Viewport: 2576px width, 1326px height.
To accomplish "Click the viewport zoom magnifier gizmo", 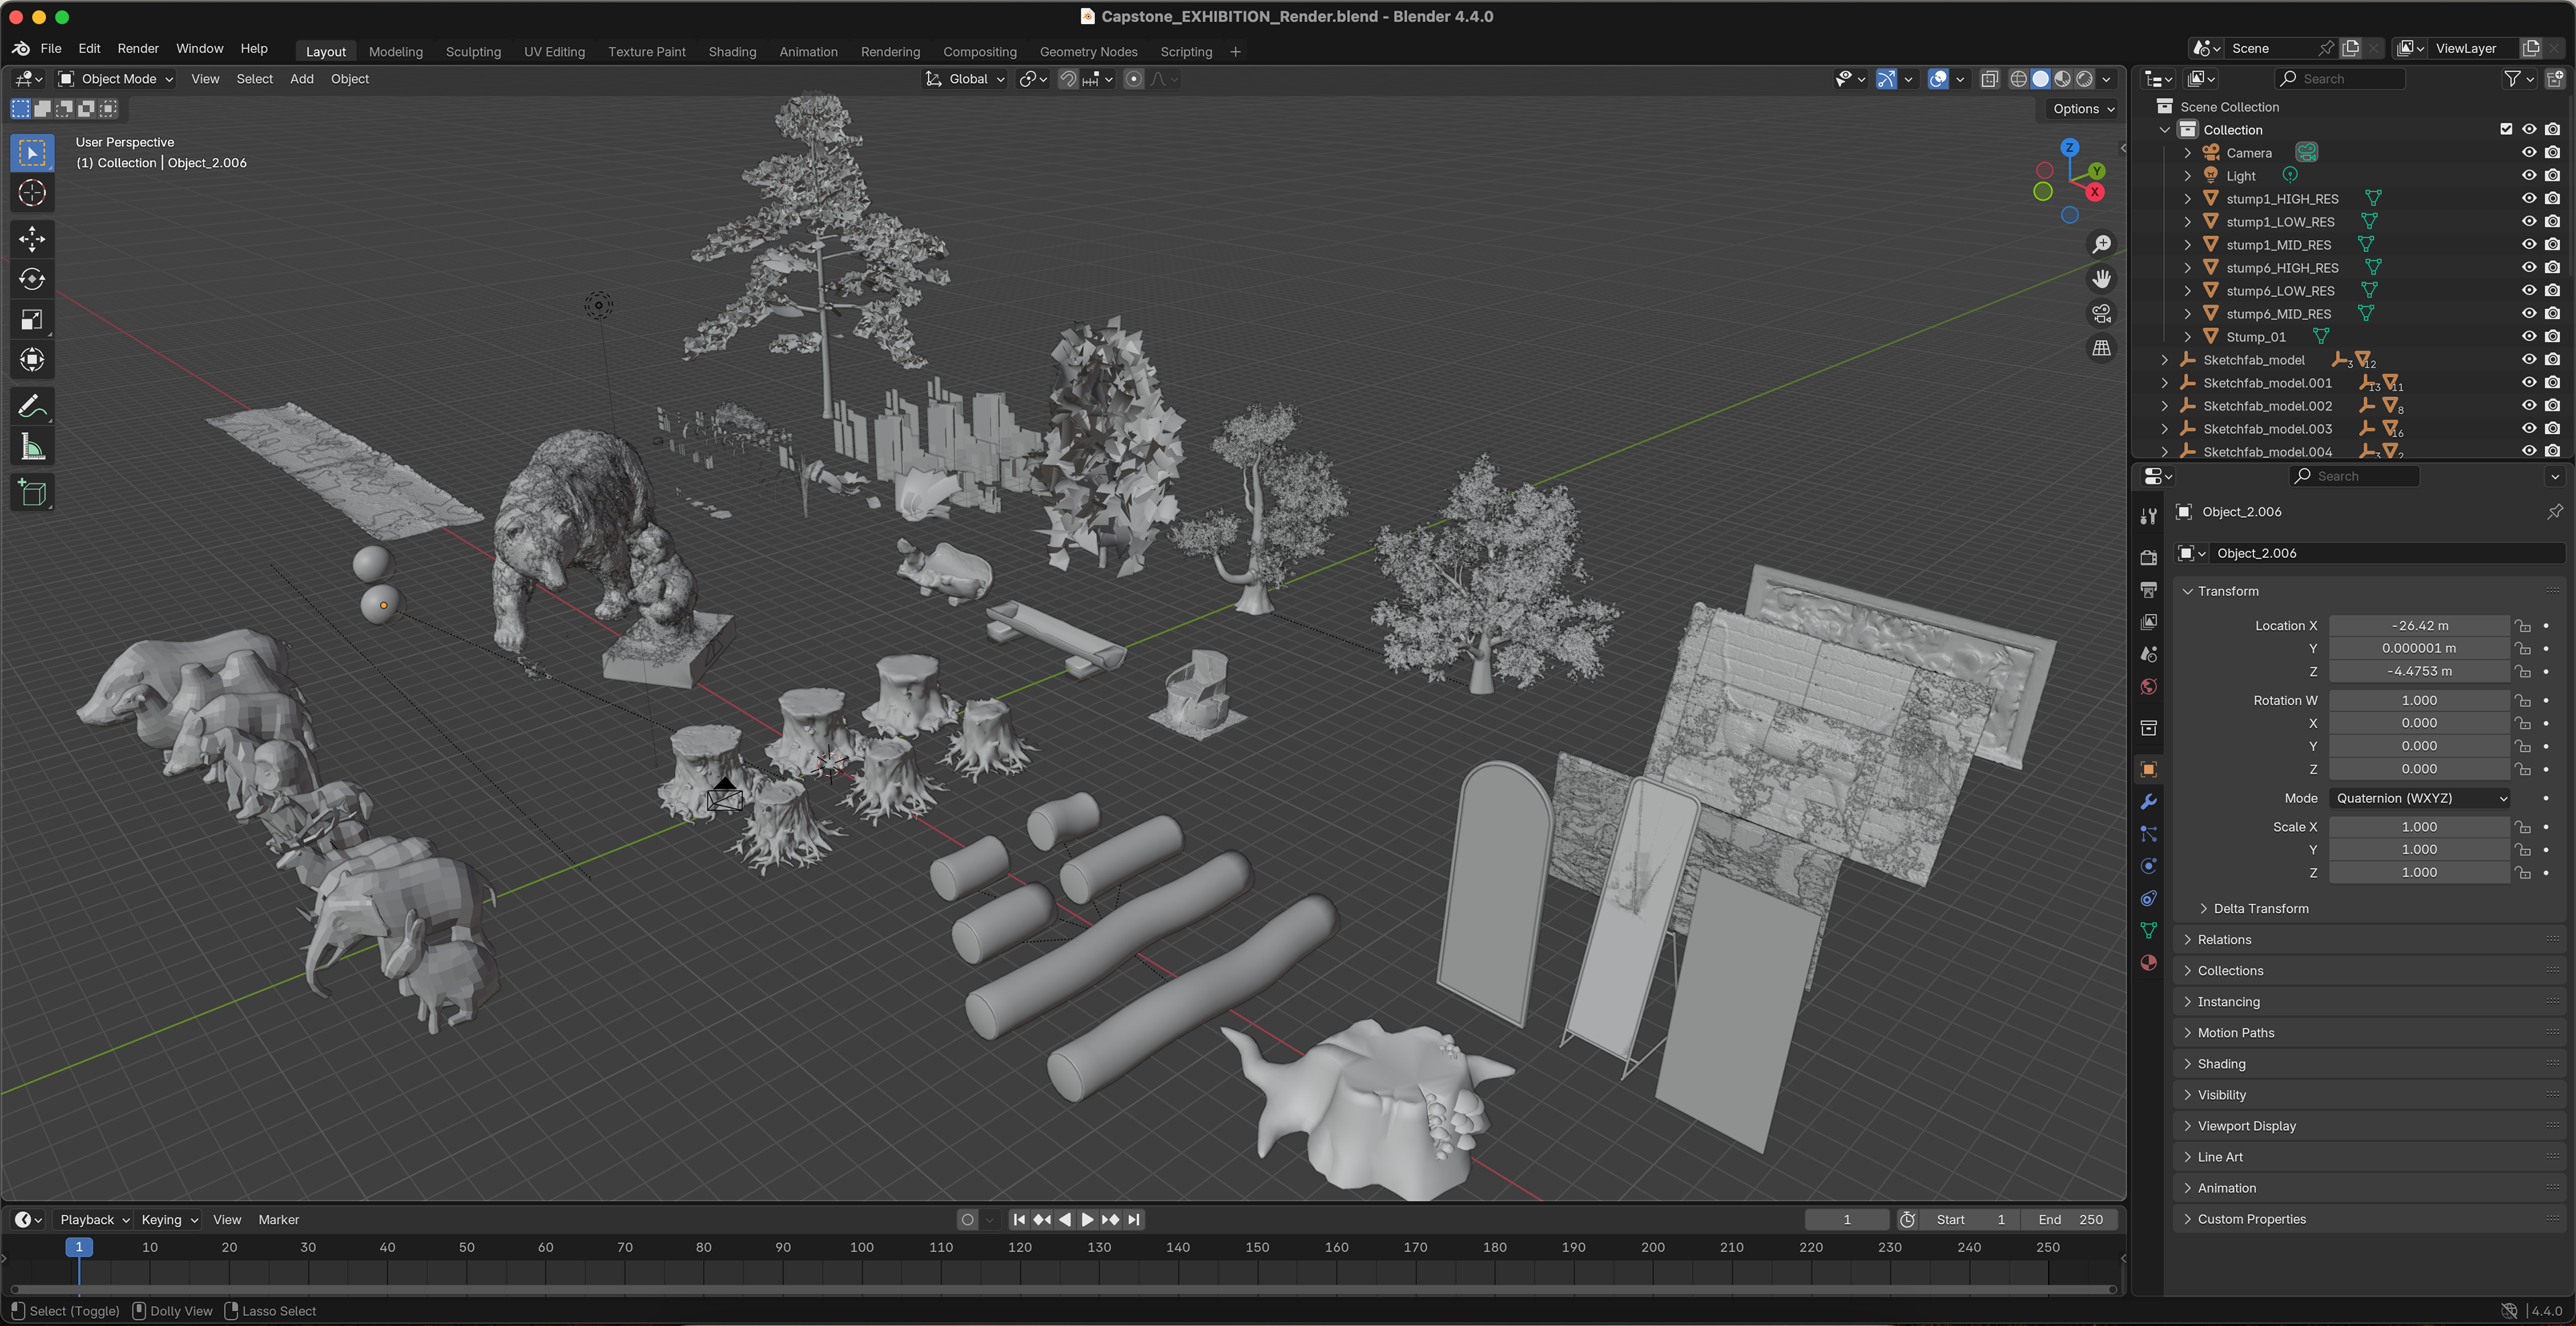I will (2102, 244).
